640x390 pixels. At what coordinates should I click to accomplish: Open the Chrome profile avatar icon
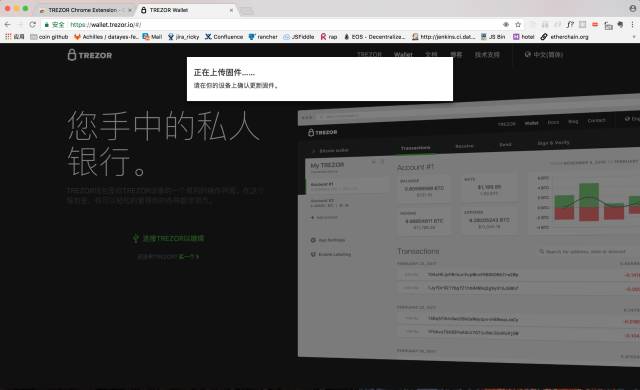click(633, 8)
